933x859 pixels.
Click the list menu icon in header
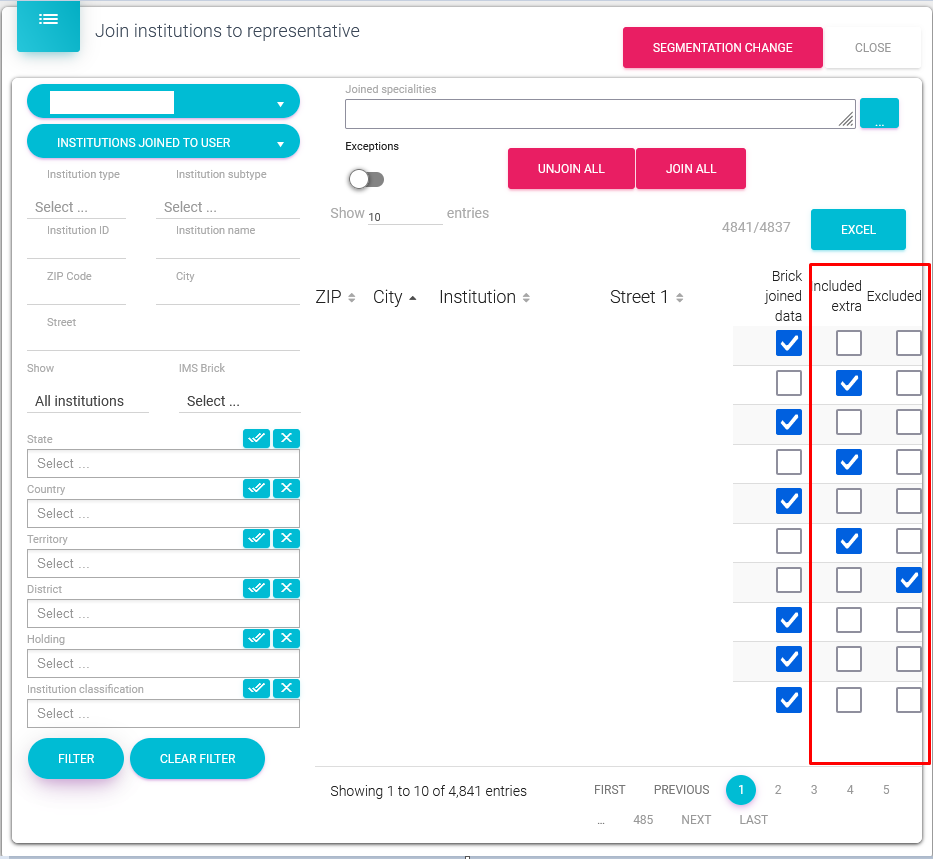tap(48, 20)
